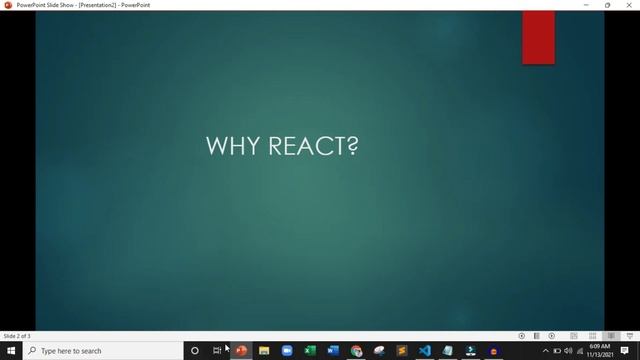Restore down the PowerPoint window

607,5
